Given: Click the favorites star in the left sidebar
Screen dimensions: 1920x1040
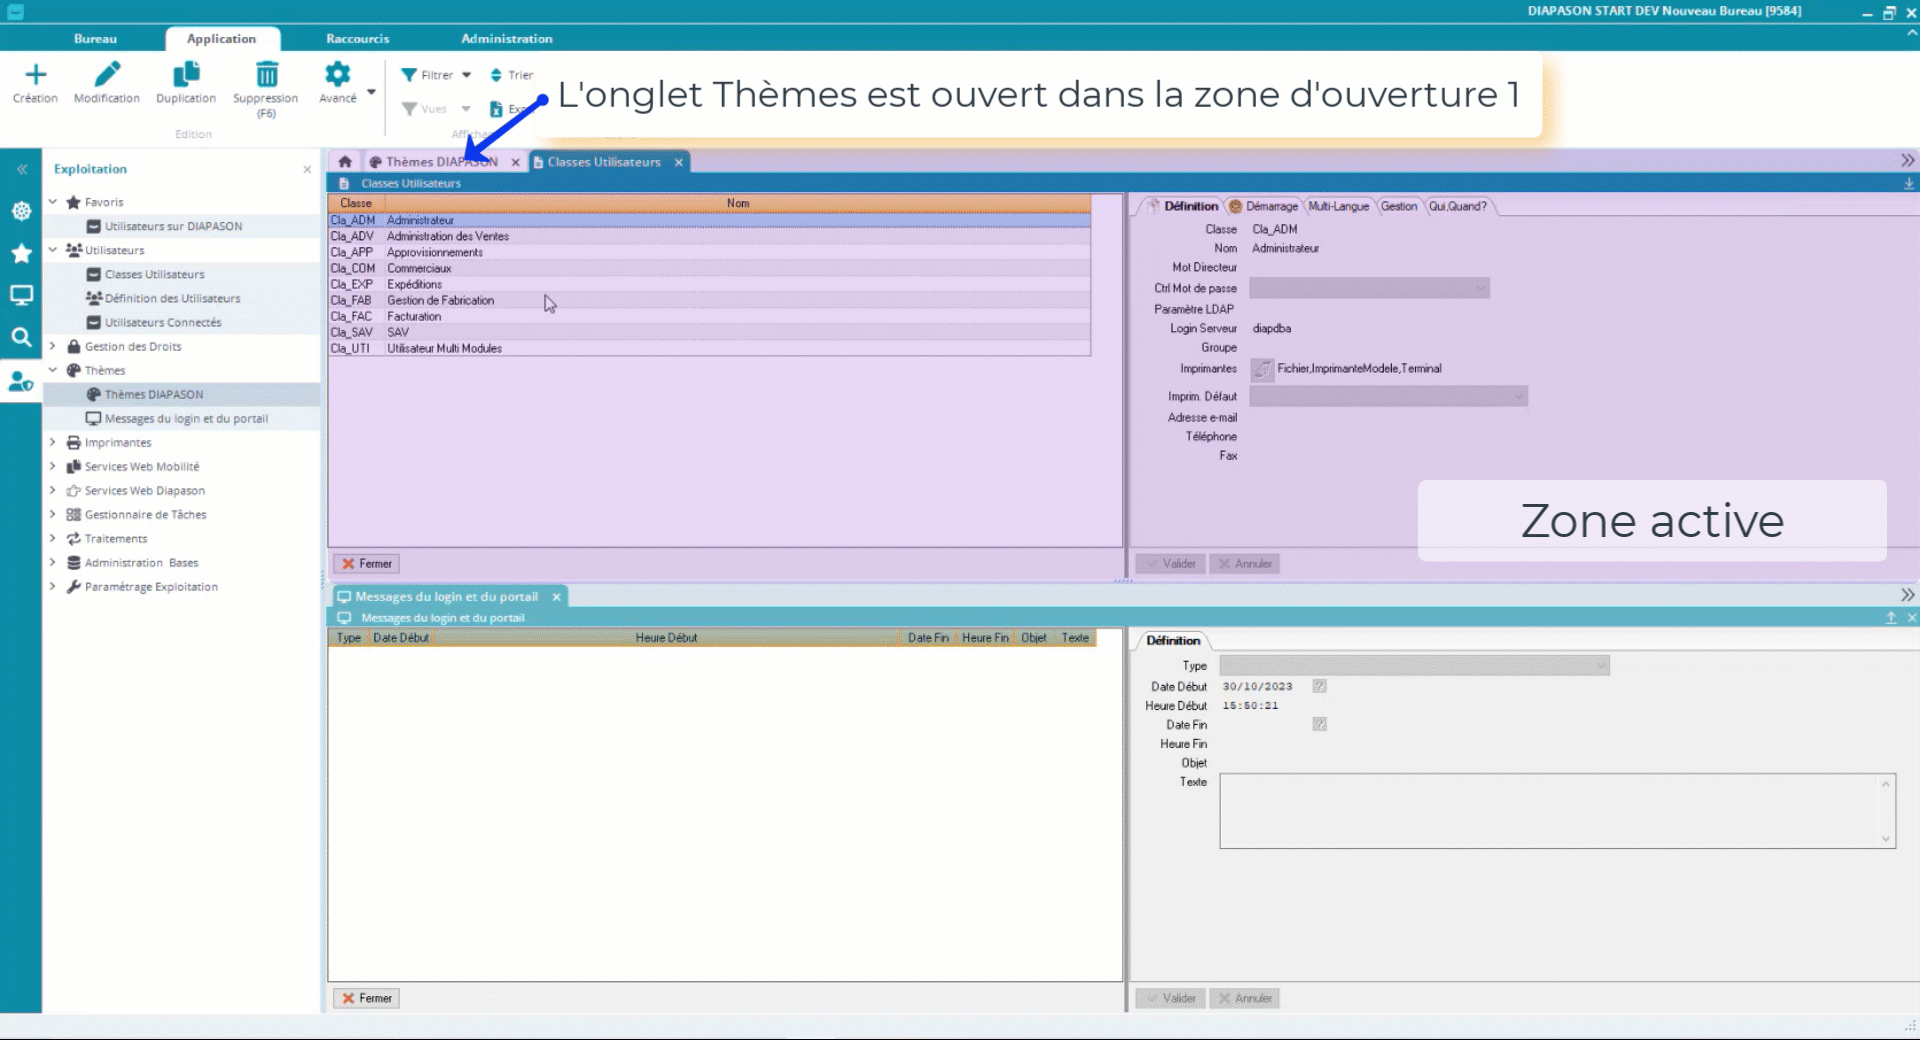Looking at the screenshot, I should click(21, 253).
